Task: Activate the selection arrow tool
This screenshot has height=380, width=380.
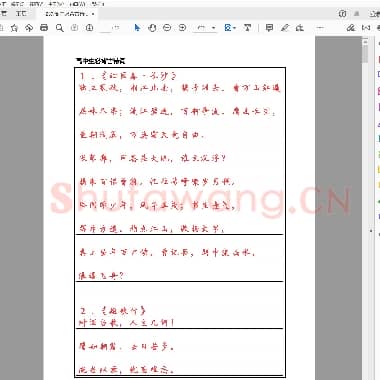Action: pyautogui.click(x=137, y=28)
